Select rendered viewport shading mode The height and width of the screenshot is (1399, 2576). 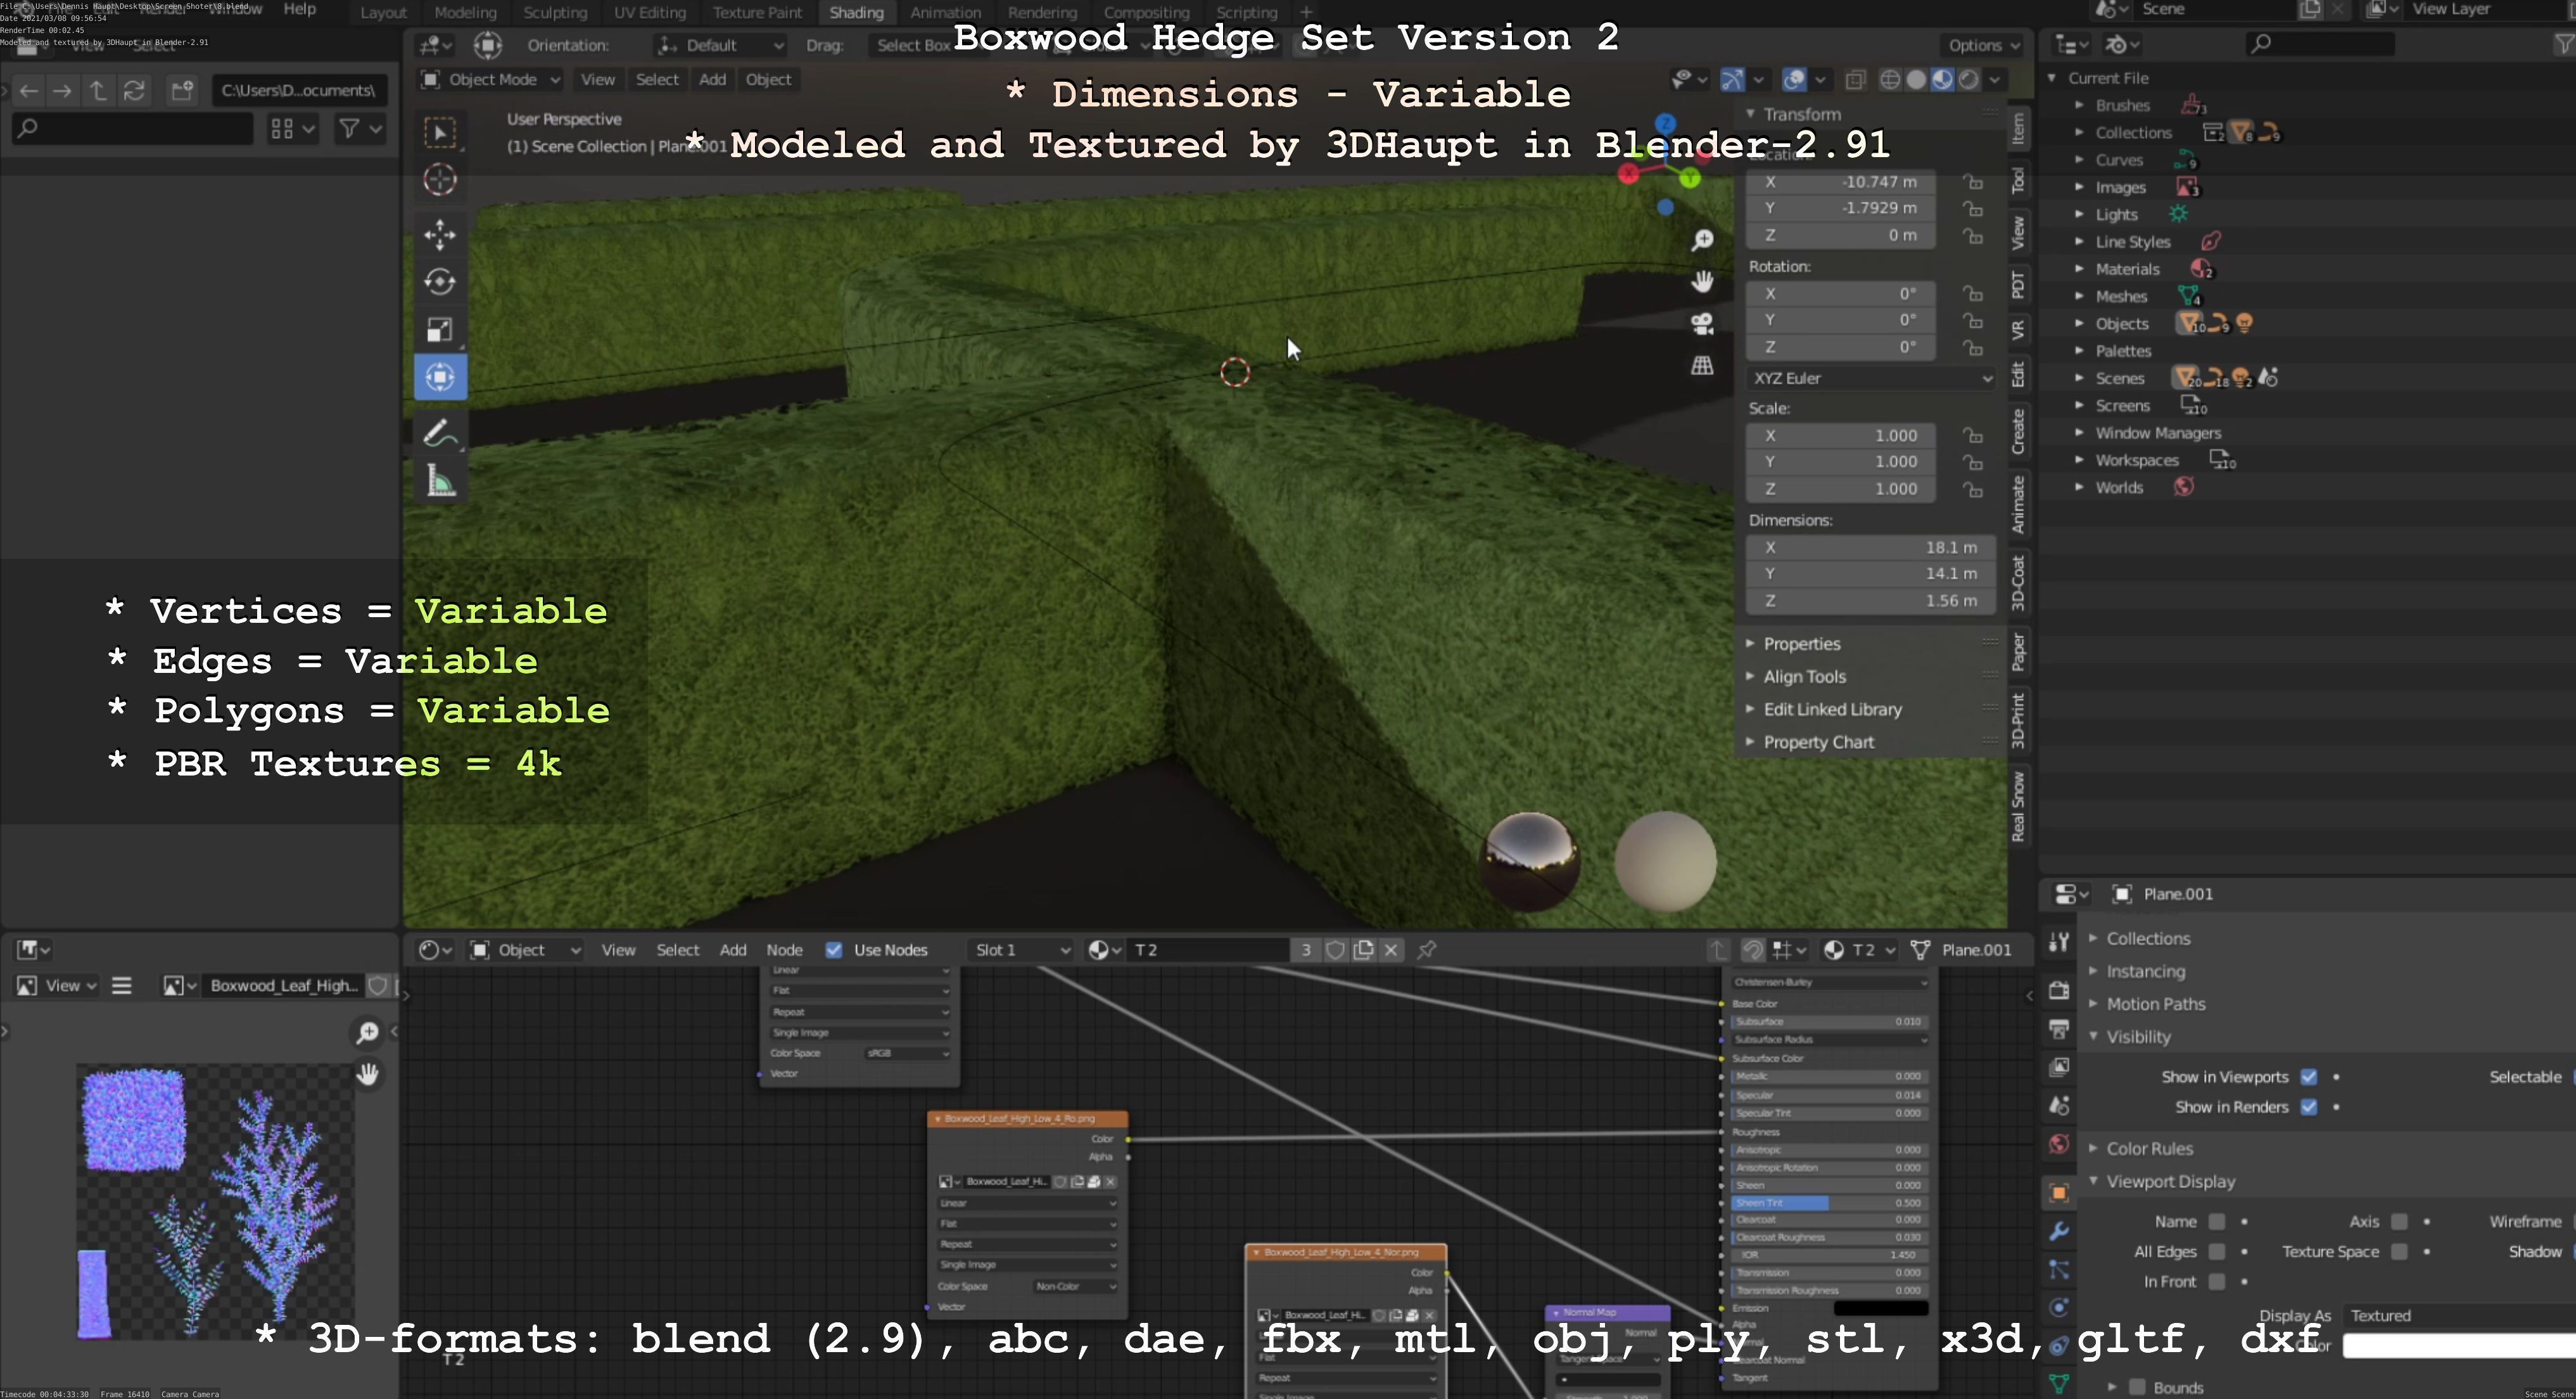pos(1969,80)
